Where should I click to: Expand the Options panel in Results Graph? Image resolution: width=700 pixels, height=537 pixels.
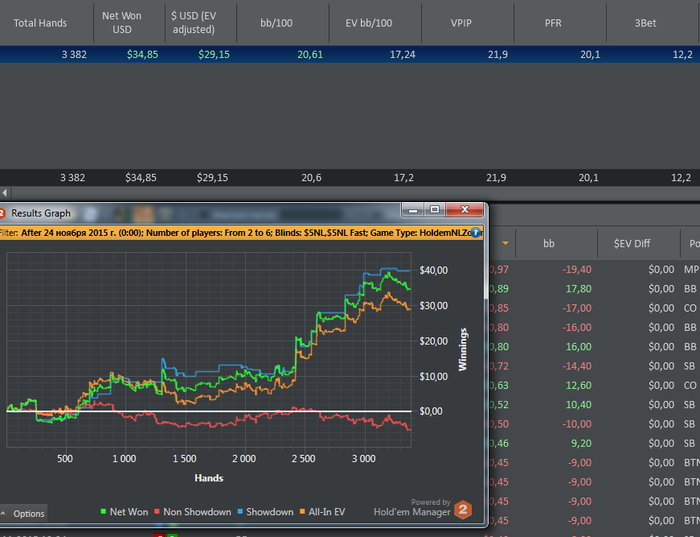point(24,513)
